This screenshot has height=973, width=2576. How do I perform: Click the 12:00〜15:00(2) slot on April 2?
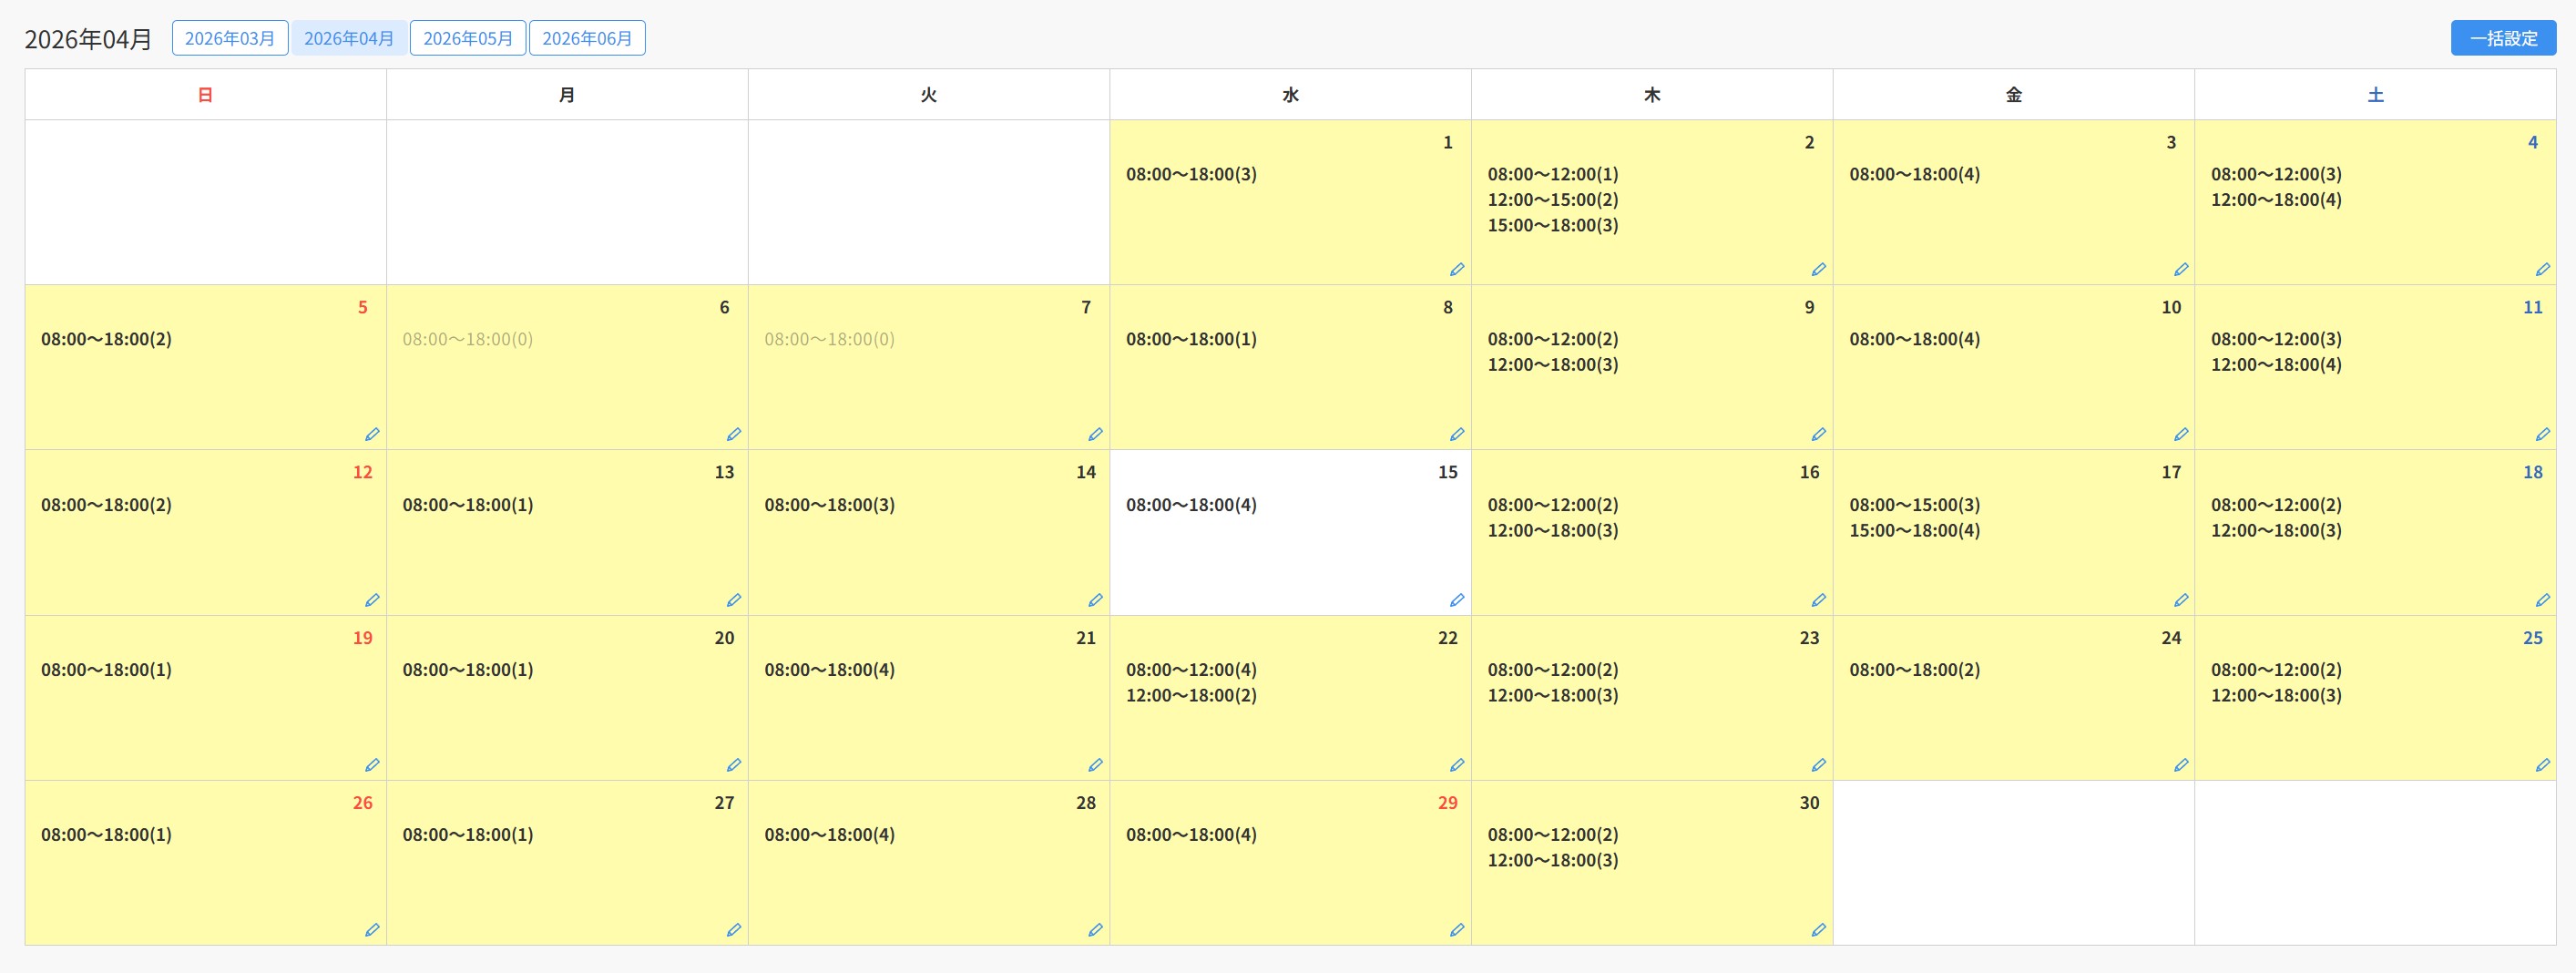click(1552, 200)
